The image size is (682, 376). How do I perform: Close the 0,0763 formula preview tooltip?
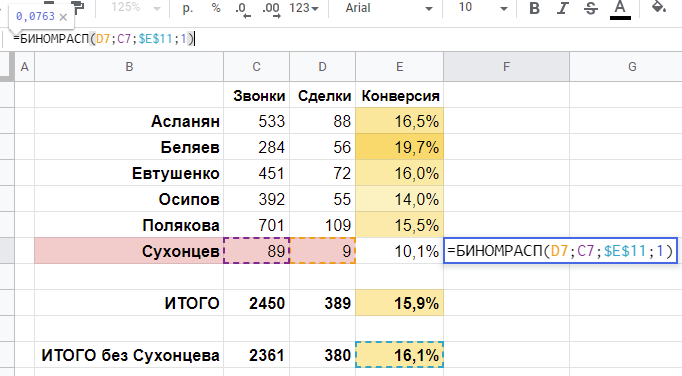point(63,17)
